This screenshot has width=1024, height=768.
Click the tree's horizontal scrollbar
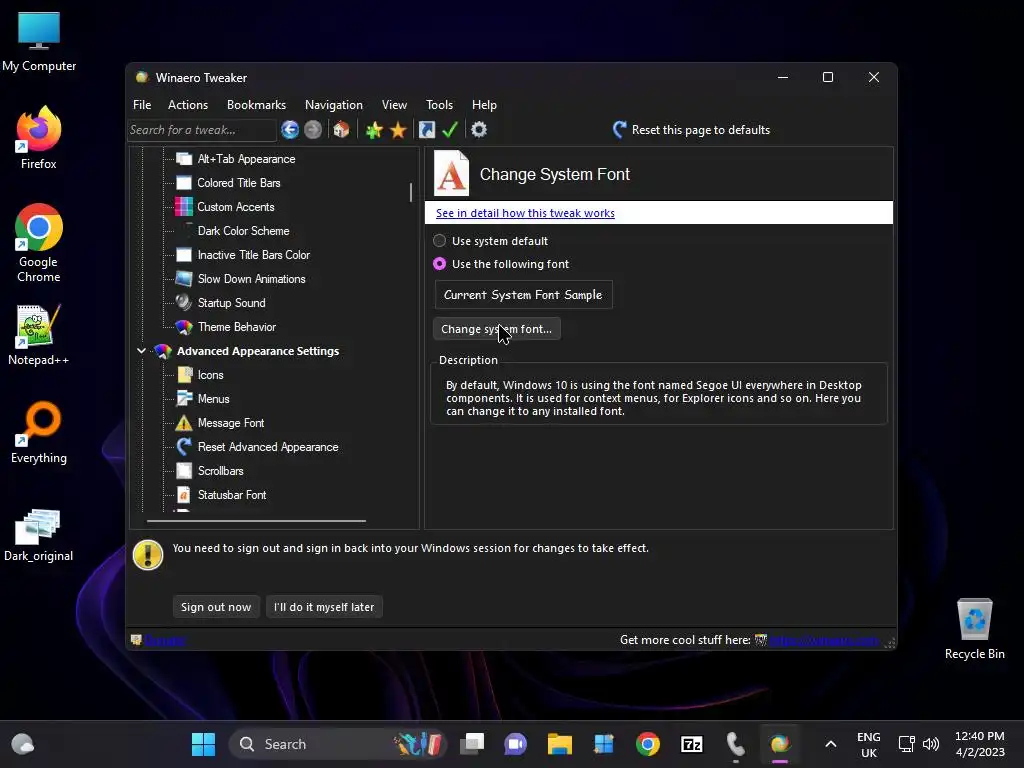click(x=256, y=521)
